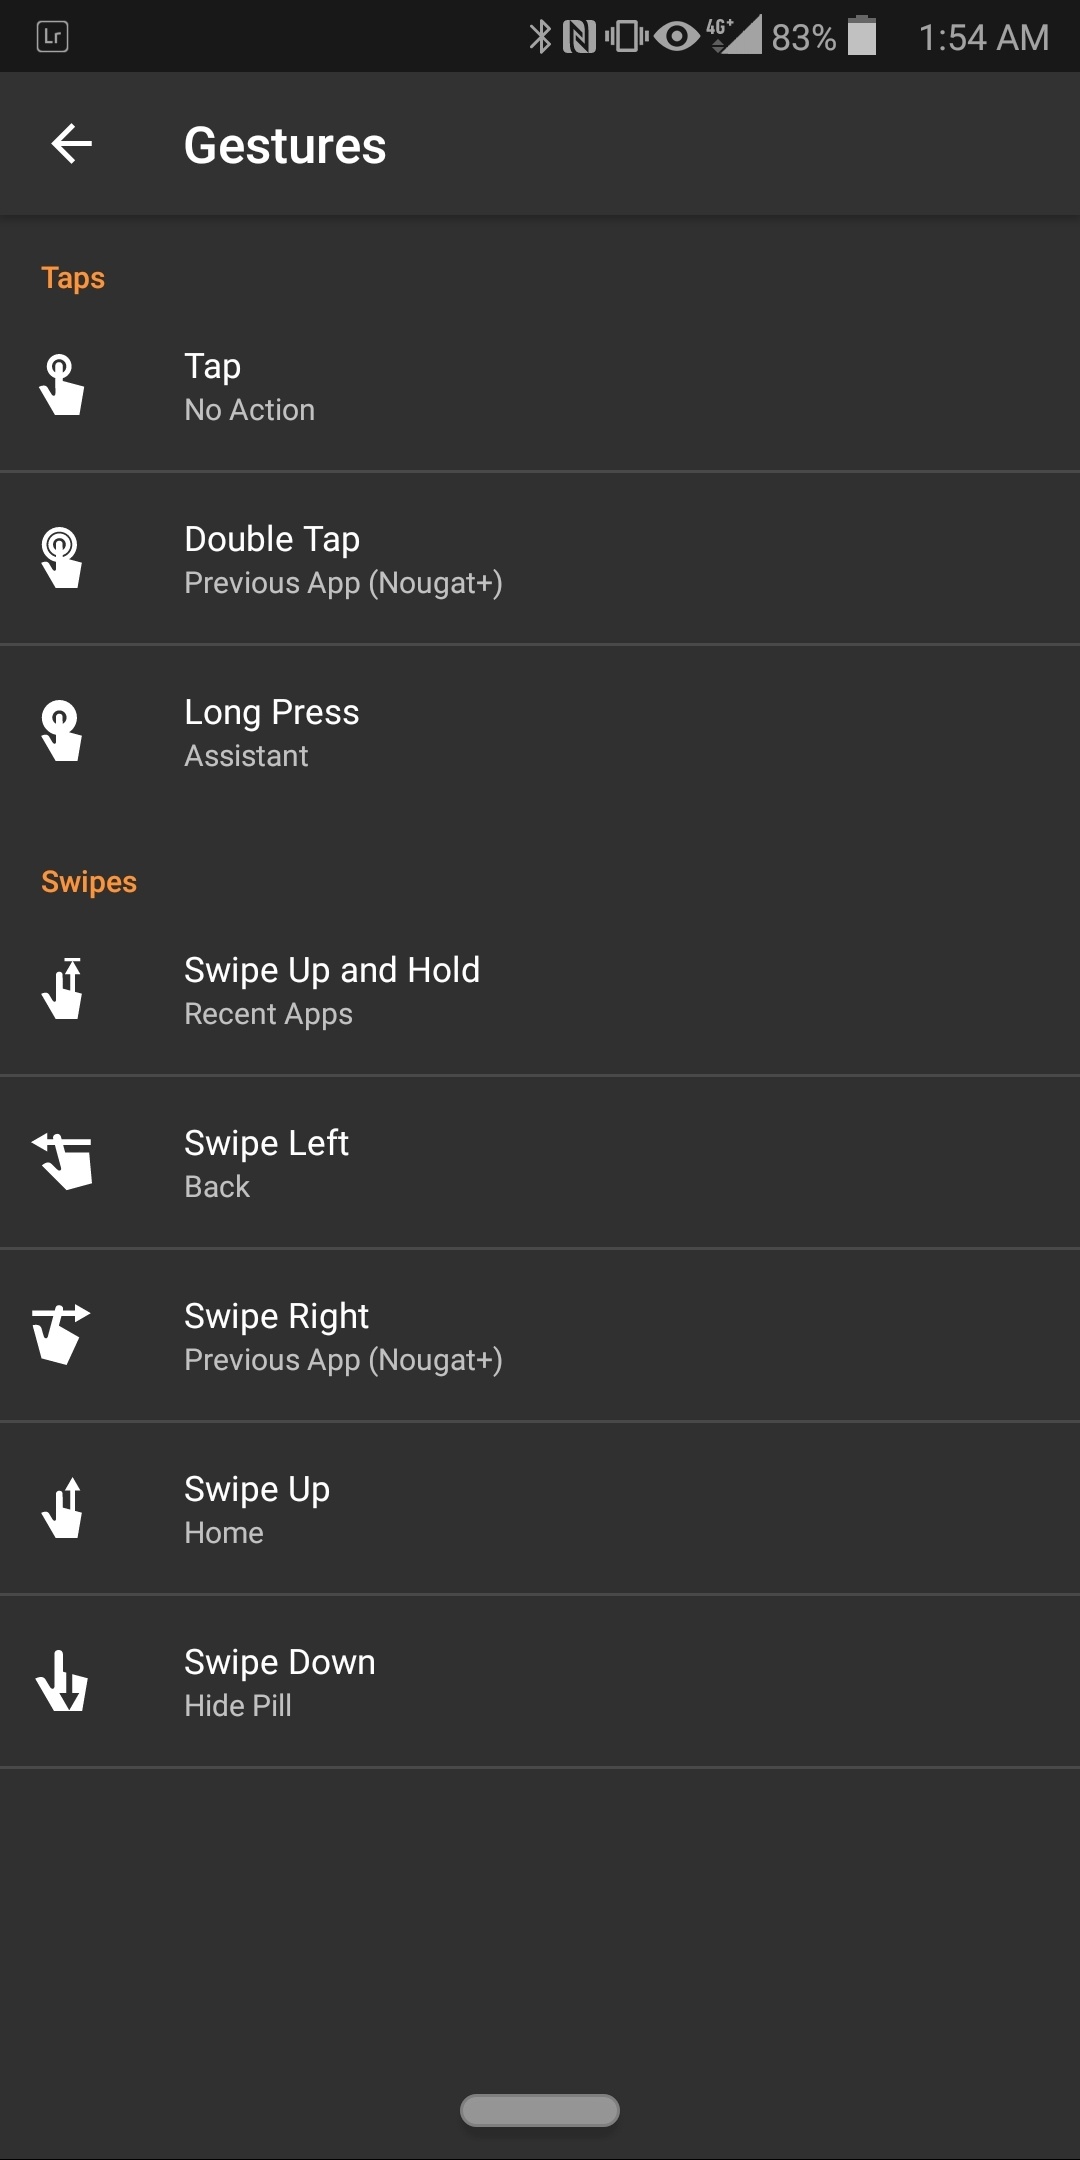The width and height of the screenshot is (1080, 2160).
Task: Tap the Swipe Up and Hold icon
Action: coord(64,989)
